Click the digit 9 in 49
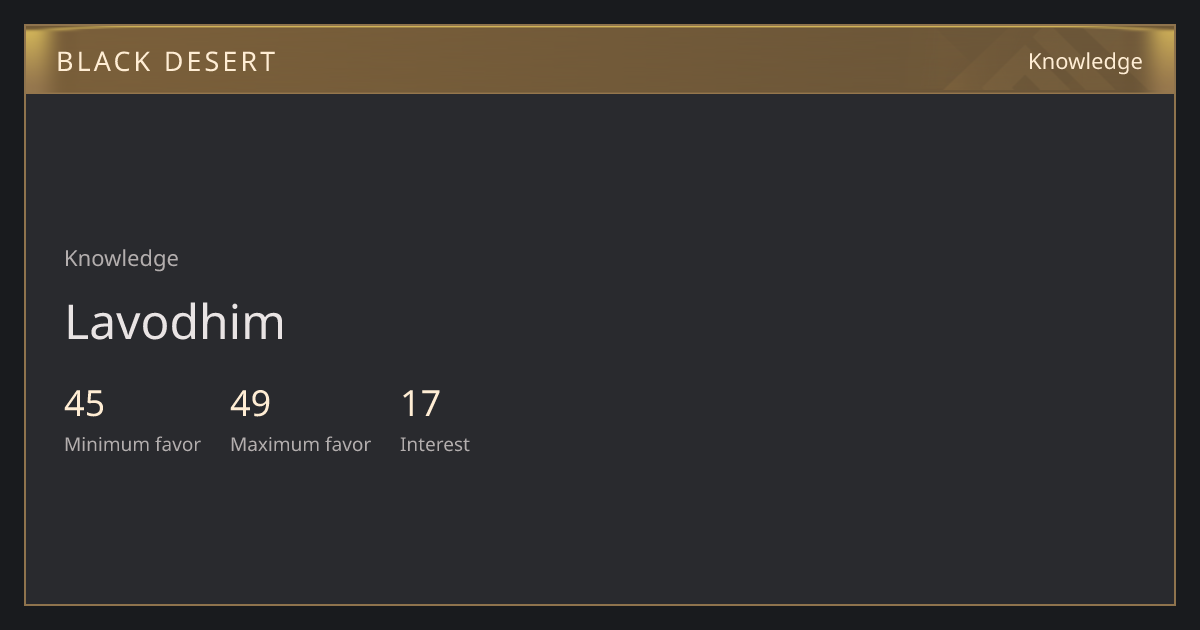The width and height of the screenshot is (1200, 630). pyautogui.click(x=261, y=404)
